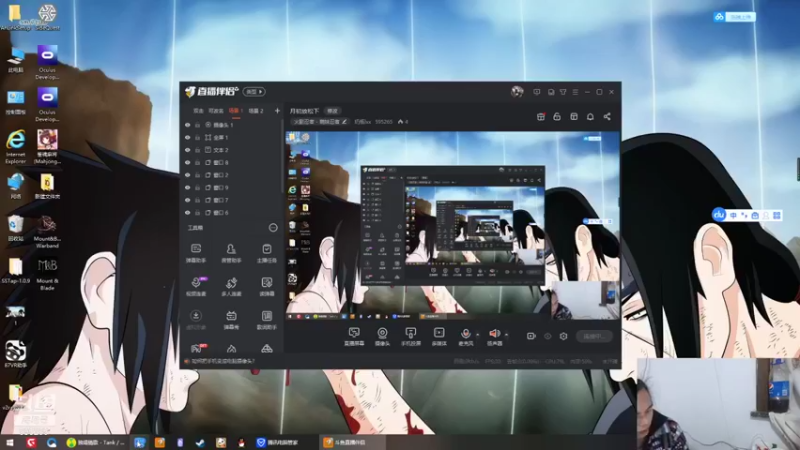Open the 弹幕助手 danmaku assistant tool
The width and height of the screenshot is (800, 450).
196,253
